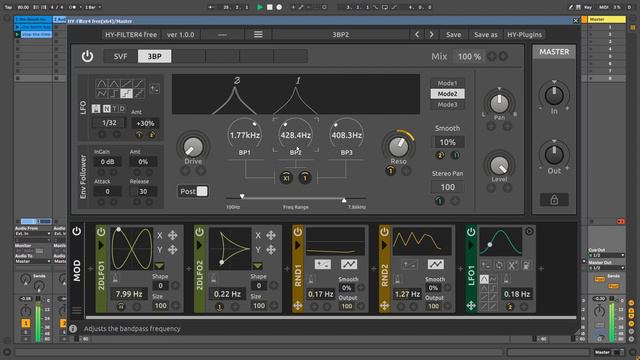The image size is (640, 360).
Task: Toggle the filter section power icon
Action: click(x=87, y=56)
